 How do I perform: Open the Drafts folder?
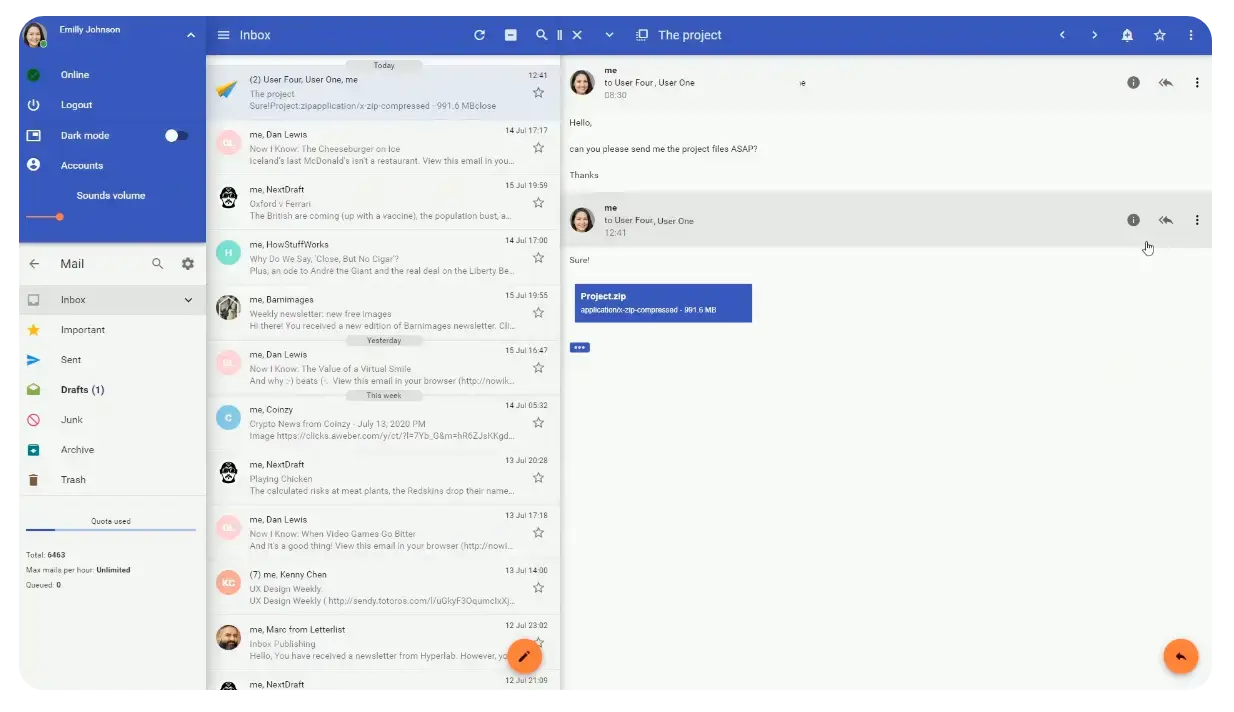(x=82, y=390)
